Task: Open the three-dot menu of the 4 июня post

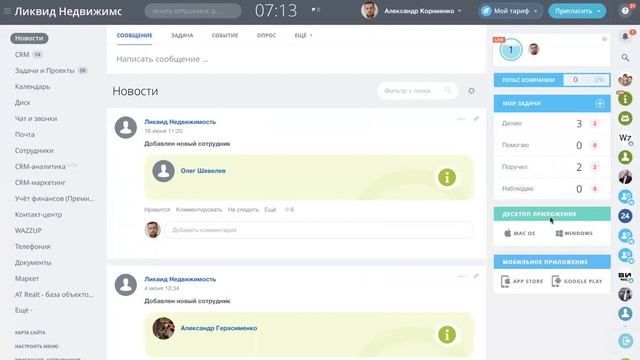Action: pyautogui.click(x=461, y=276)
